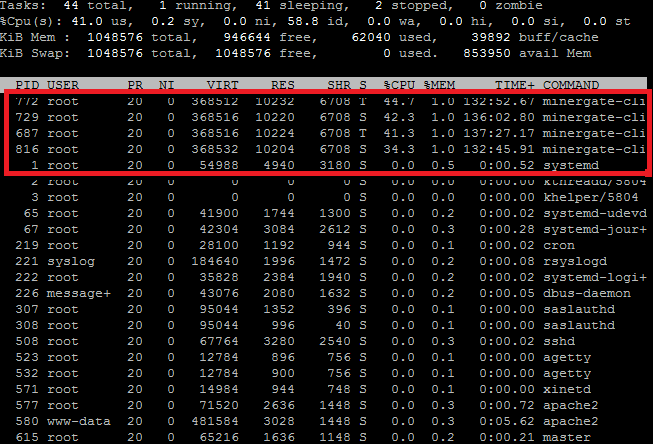The height and width of the screenshot is (444, 653).
Task: Click the 39892 buff/cache value
Action: click(491, 37)
